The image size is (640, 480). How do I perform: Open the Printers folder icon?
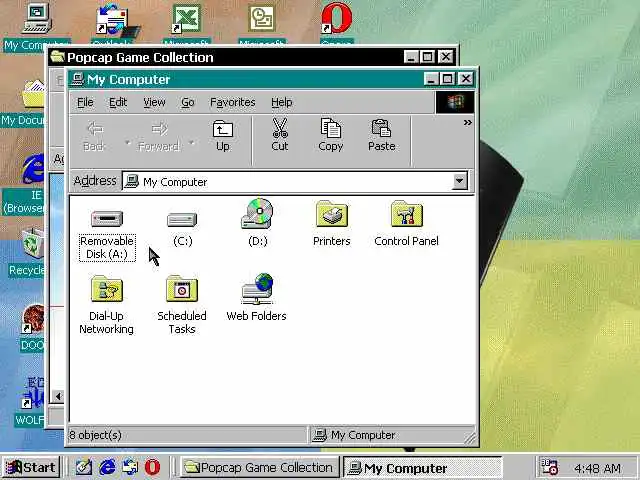(331, 213)
